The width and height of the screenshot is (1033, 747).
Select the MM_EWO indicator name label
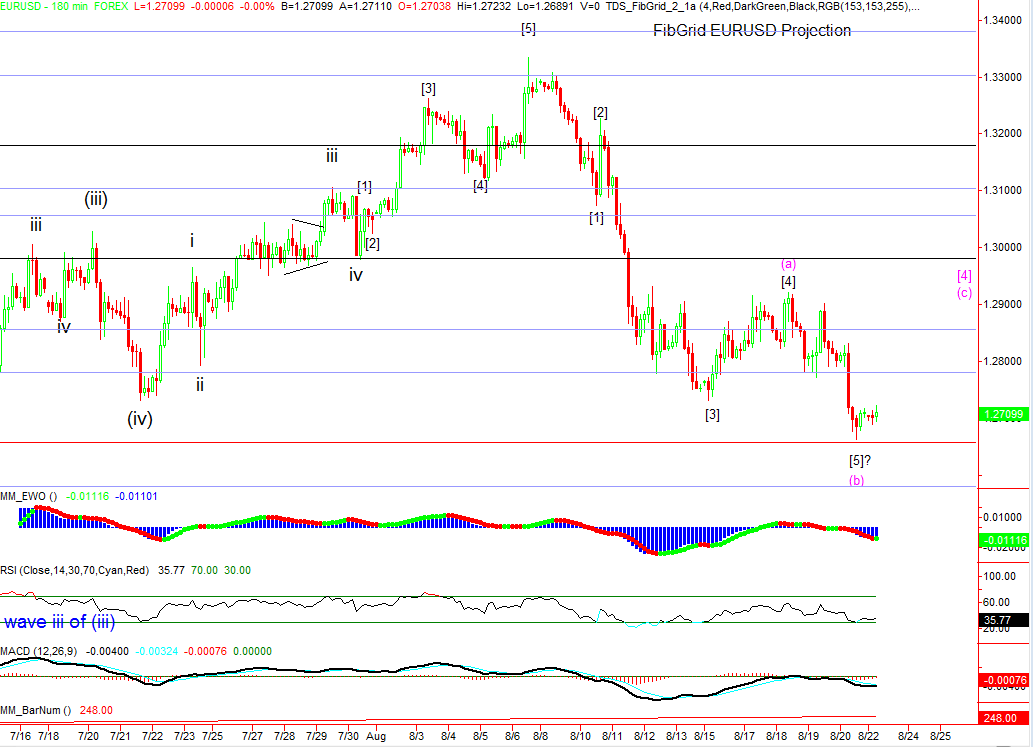coord(29,496)
